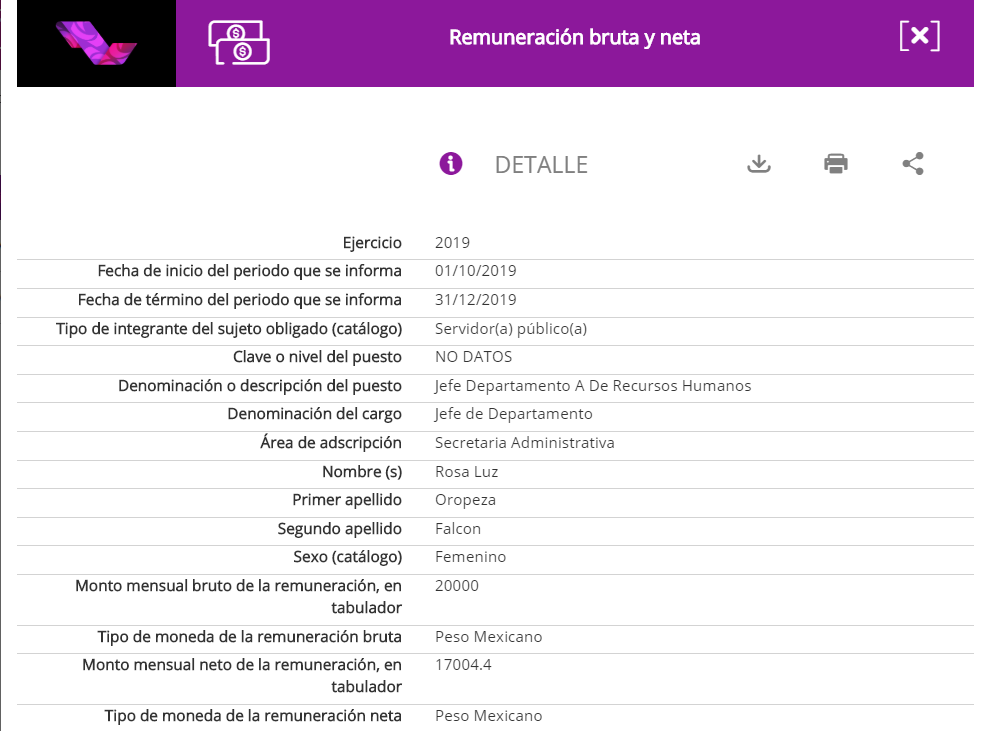The height and width of the screenshot is (731, 988).
Task: Click the 'Primer apellido' label
Action: click(x=347, y=500)
